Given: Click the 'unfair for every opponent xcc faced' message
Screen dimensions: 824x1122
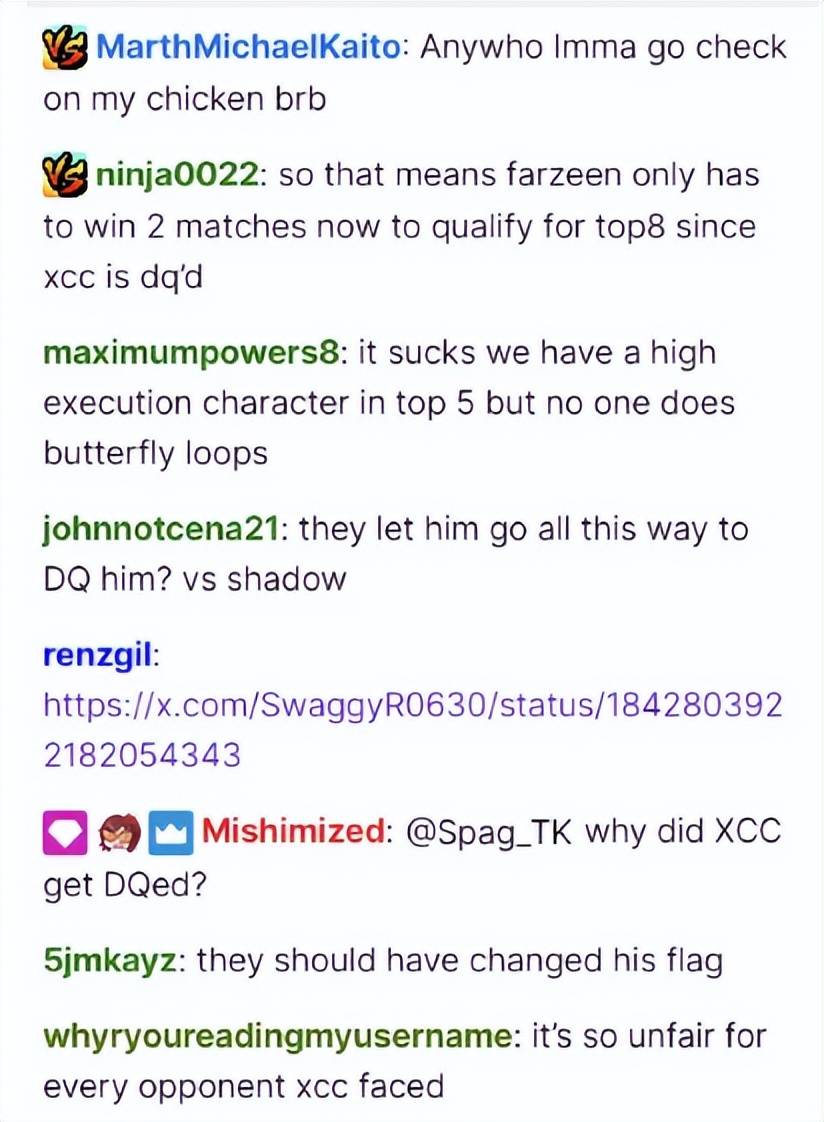Looking at the screenshot, I should 404,1062.
